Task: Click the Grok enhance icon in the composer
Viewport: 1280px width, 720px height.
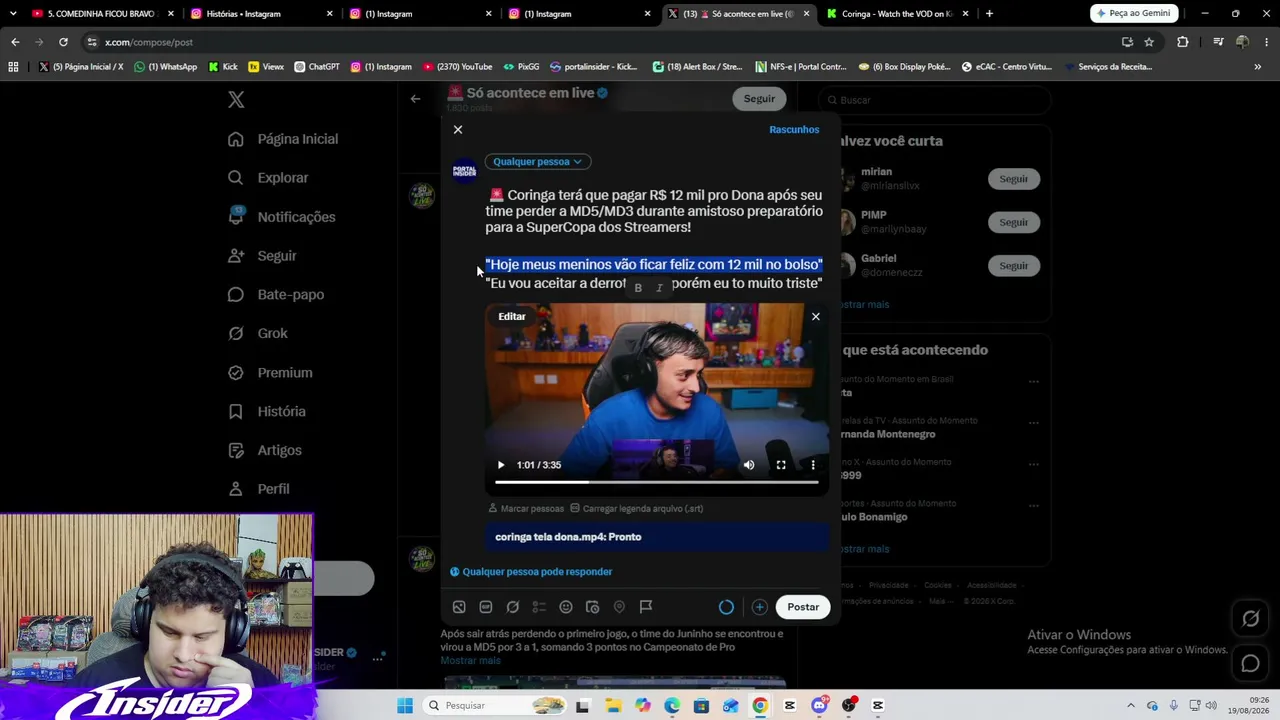Action: (513, 607)
